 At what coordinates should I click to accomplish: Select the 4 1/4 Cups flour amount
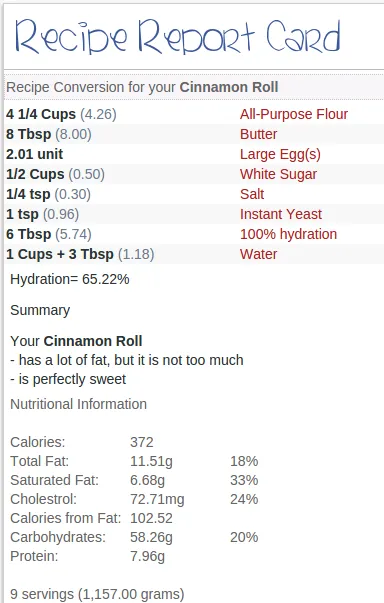pyautogui.click(x=41, y=114)
